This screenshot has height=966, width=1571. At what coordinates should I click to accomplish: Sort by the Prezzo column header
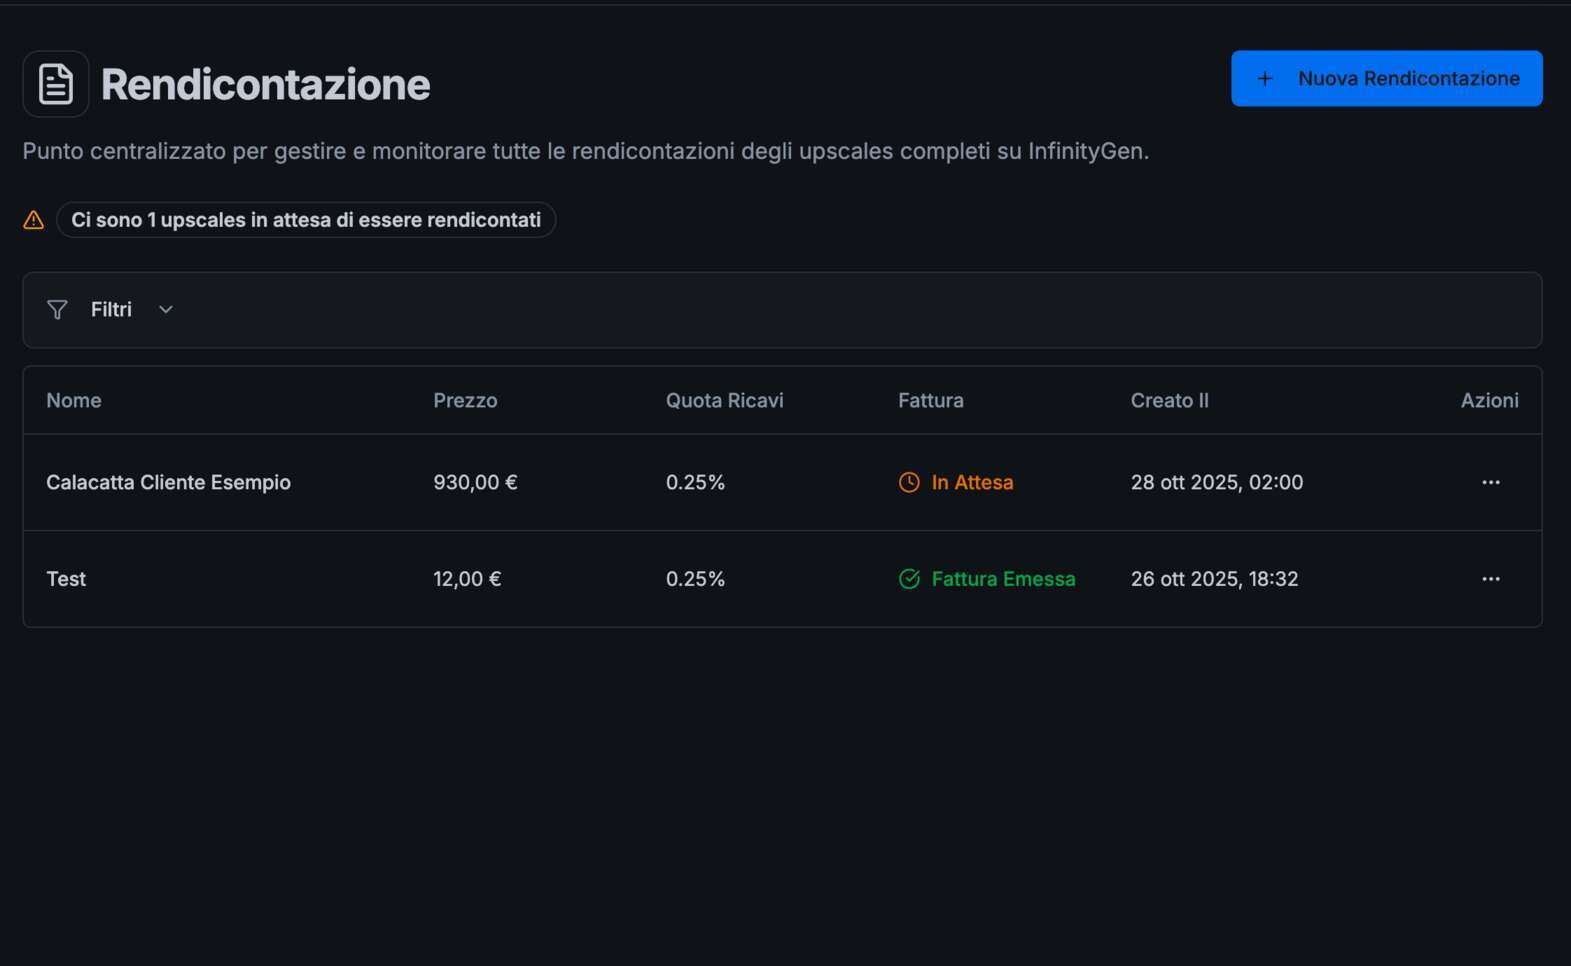465,400
